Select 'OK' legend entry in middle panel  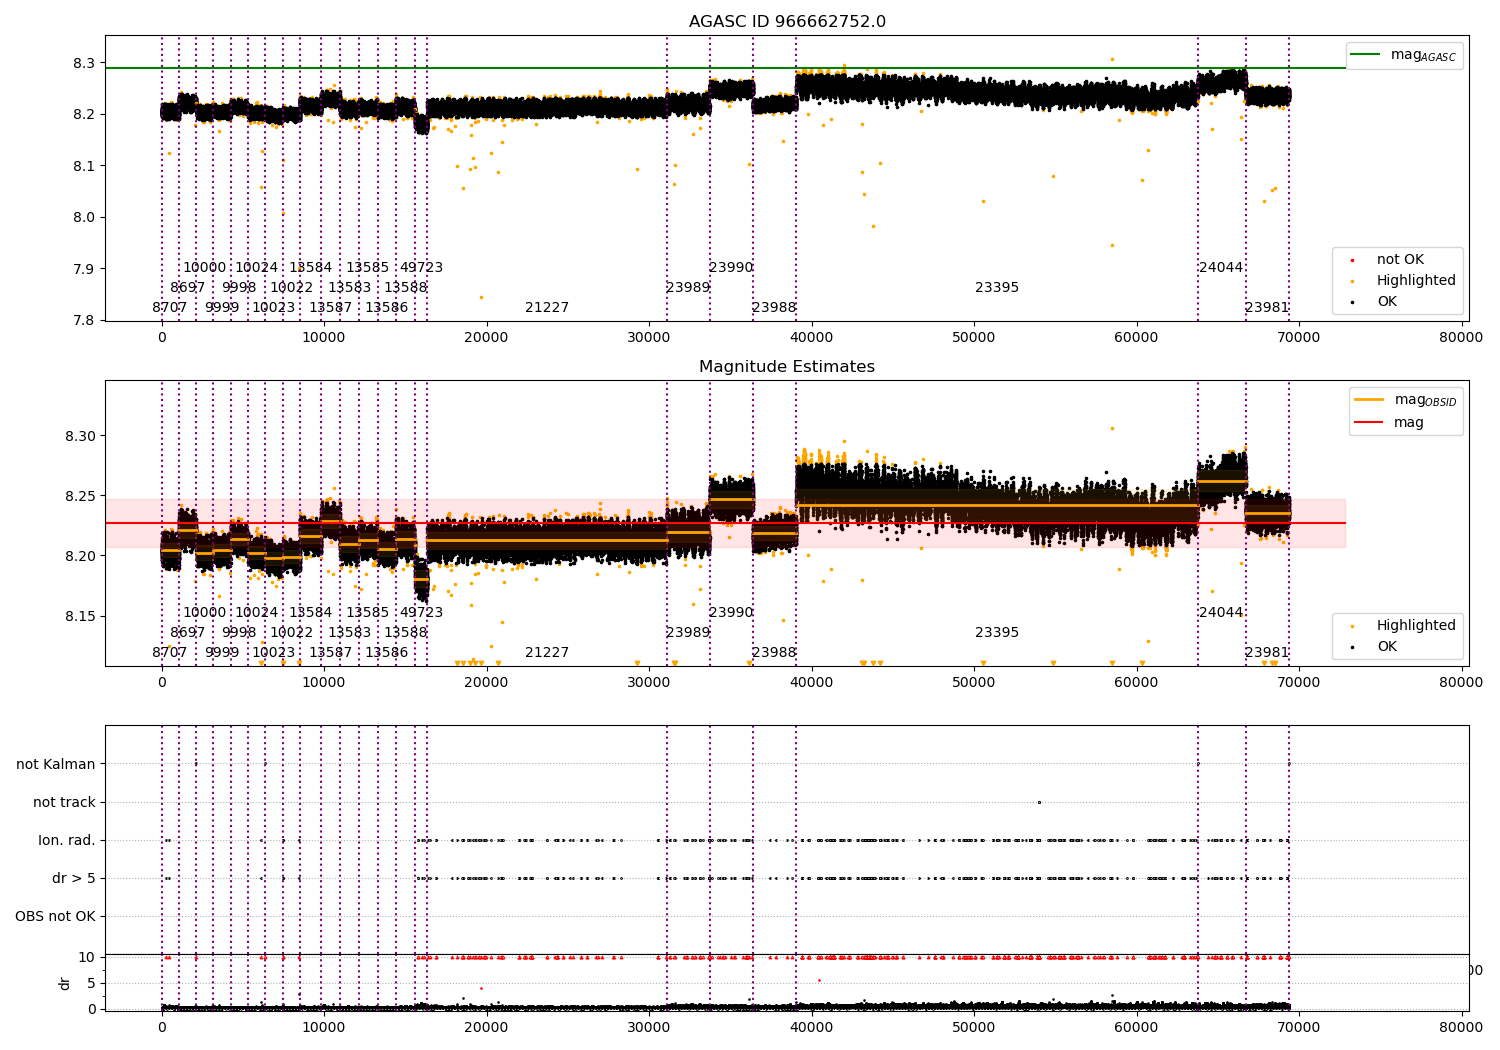click(x=1373, y=647)
